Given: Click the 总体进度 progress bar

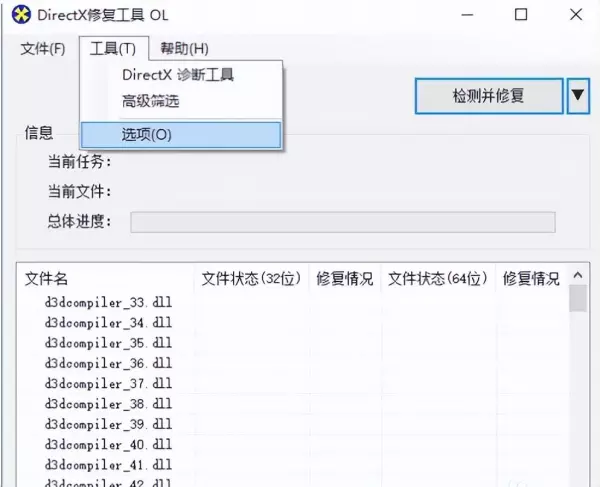Looking at the screenshot, I should 342,222.
